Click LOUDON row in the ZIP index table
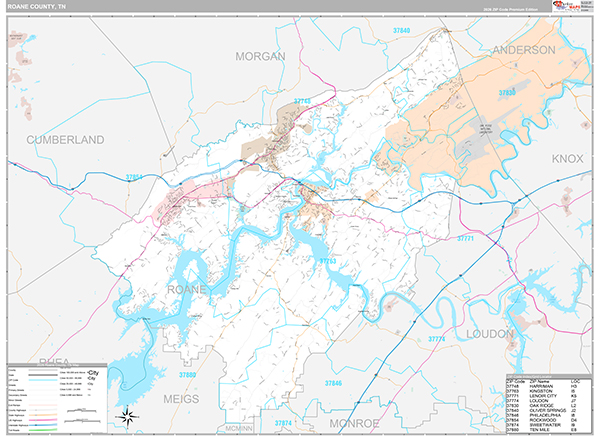The height and width of the screenshot is (436, 600). coord(544,401)
